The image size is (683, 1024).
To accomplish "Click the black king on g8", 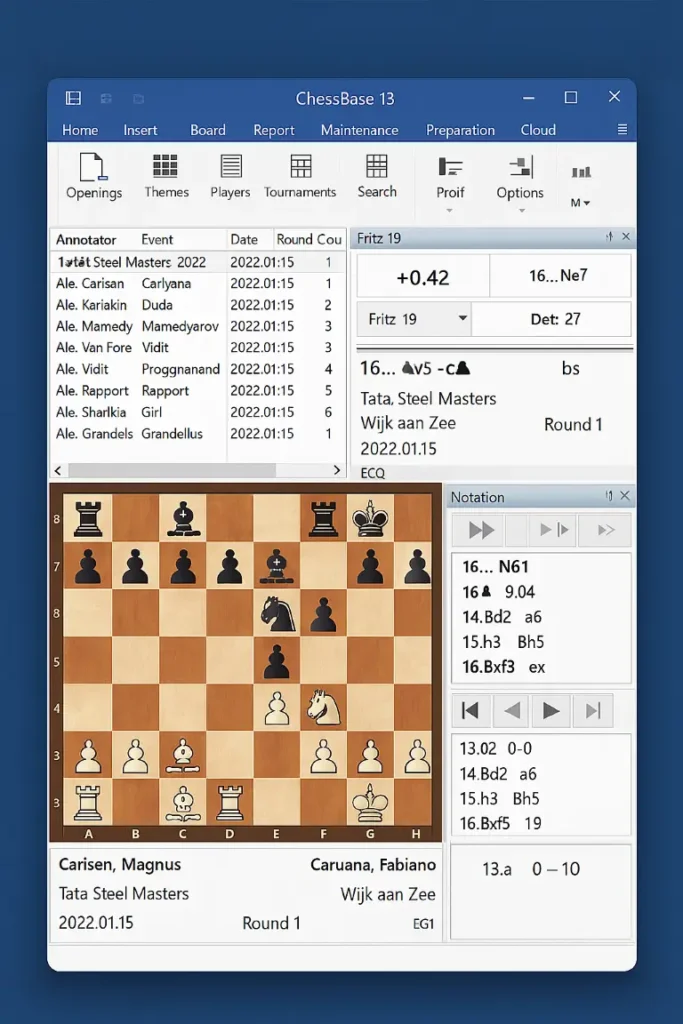I will 370,519.
